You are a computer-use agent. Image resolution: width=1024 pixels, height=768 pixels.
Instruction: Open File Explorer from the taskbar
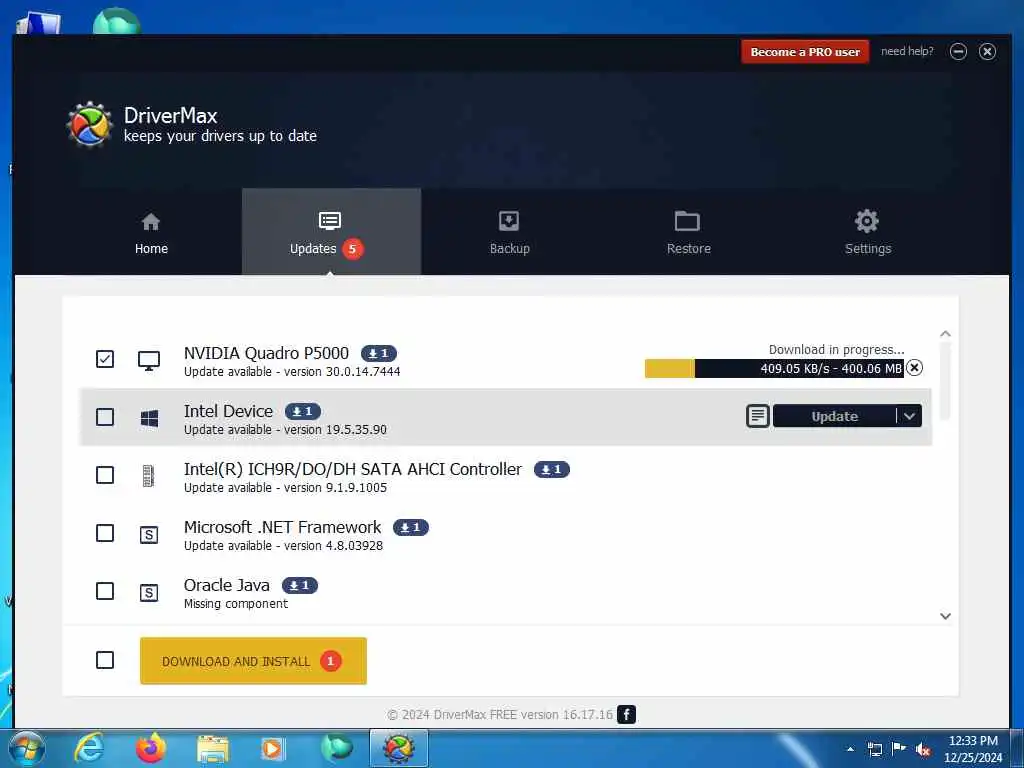212,750
